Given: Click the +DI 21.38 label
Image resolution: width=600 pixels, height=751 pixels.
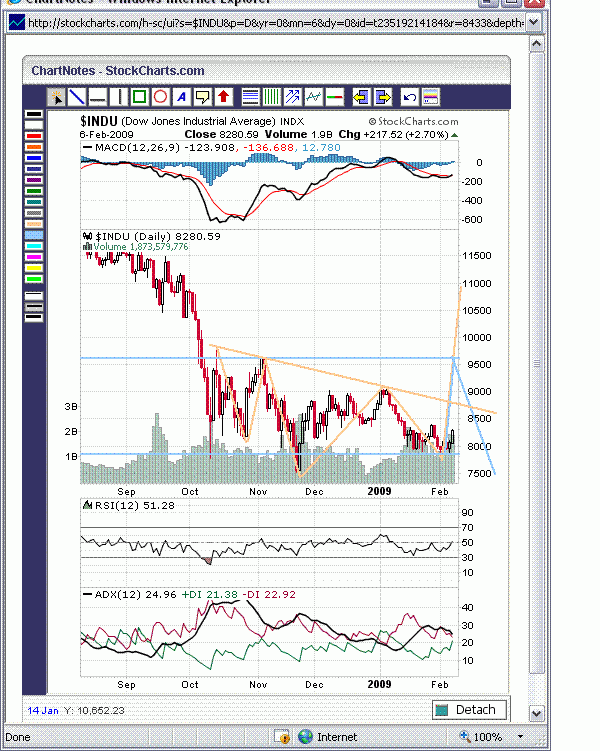Looking at the screenshot, I should click(x=210, y=594).
